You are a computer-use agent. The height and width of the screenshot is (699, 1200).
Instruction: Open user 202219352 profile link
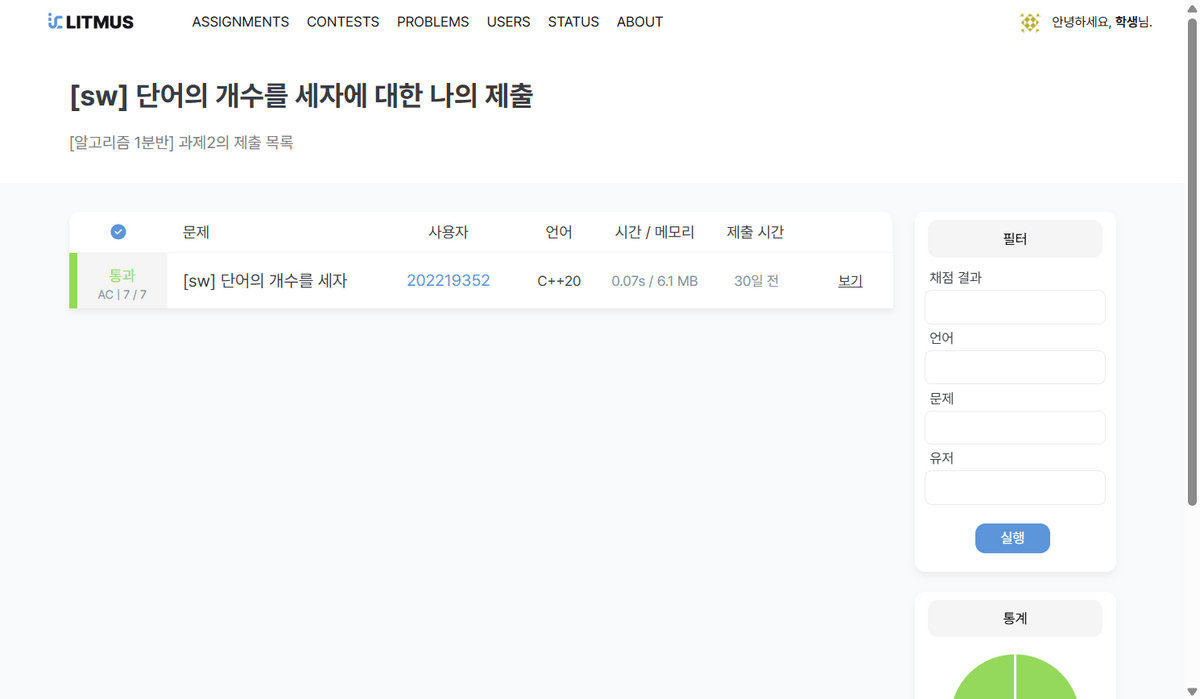click(x=448, y=281)
